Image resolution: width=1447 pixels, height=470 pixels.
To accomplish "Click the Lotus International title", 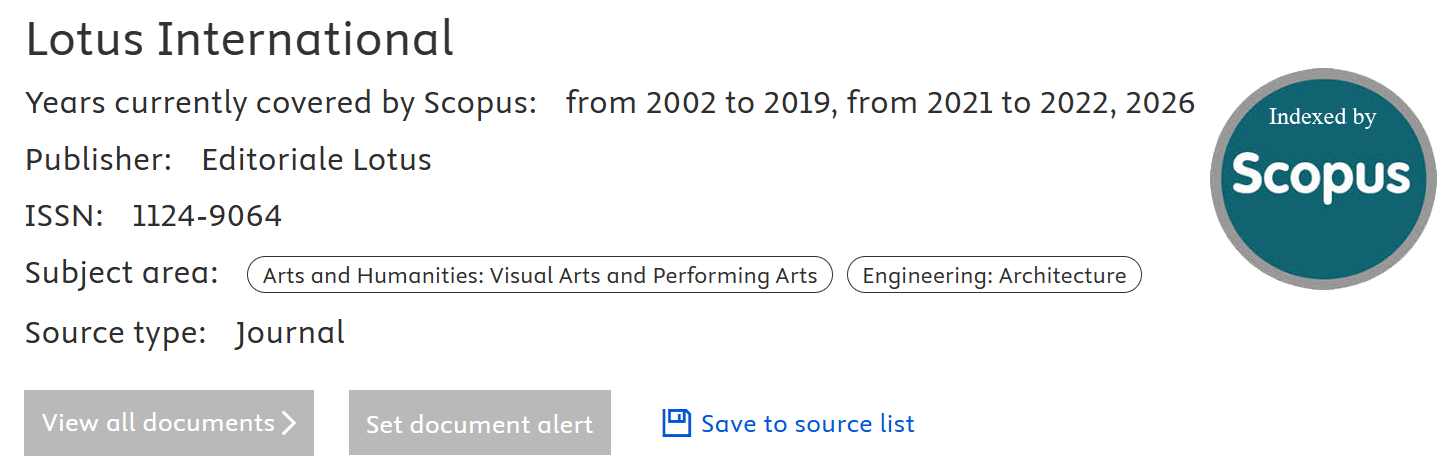I will click(x=239, y=40).
